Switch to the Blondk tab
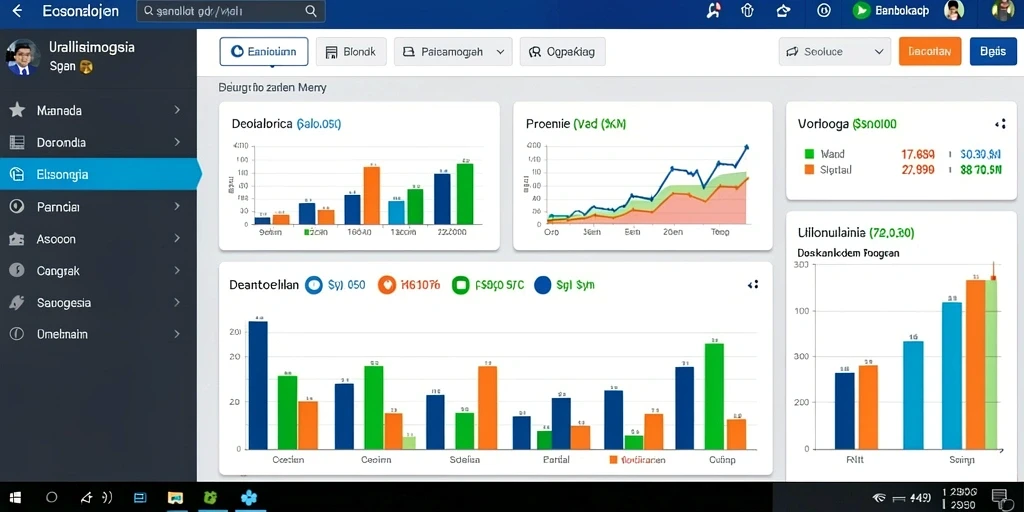The height and width of the screenshot is (512, 1024). [x=351, y=52]
